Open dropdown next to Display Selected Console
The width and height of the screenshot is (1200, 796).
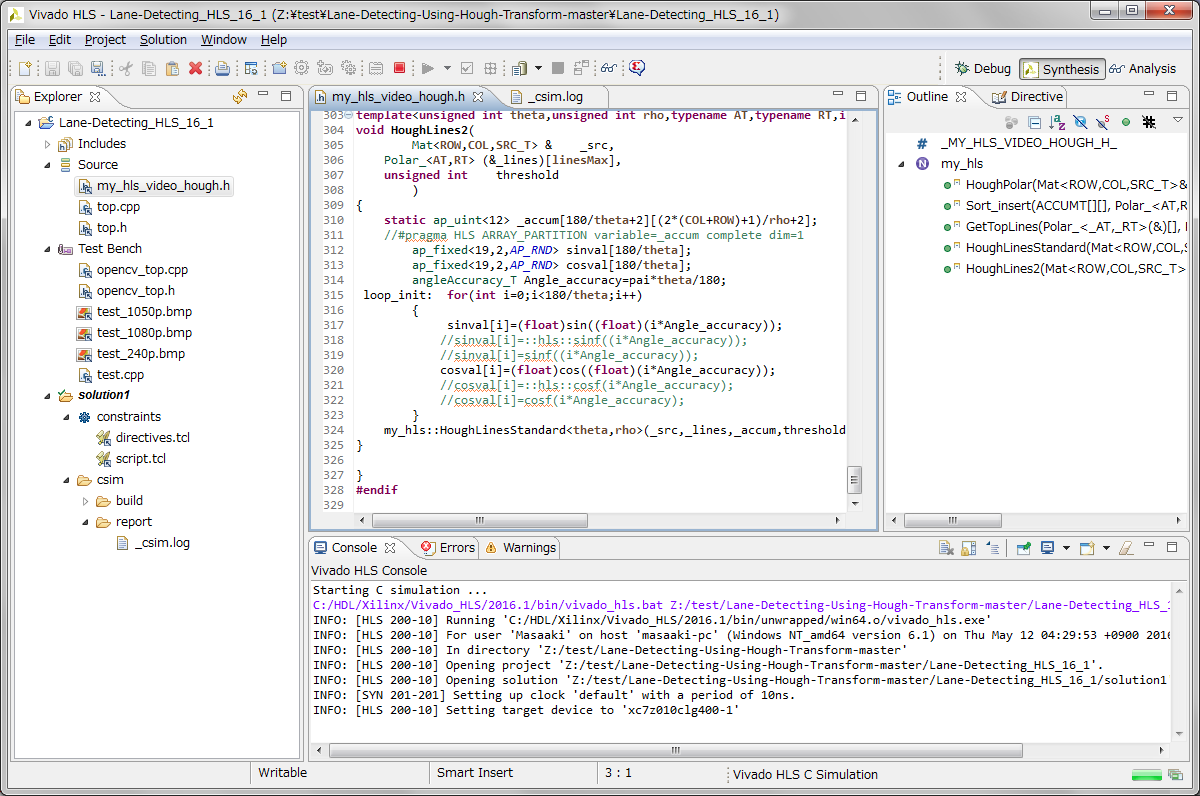1066,548
